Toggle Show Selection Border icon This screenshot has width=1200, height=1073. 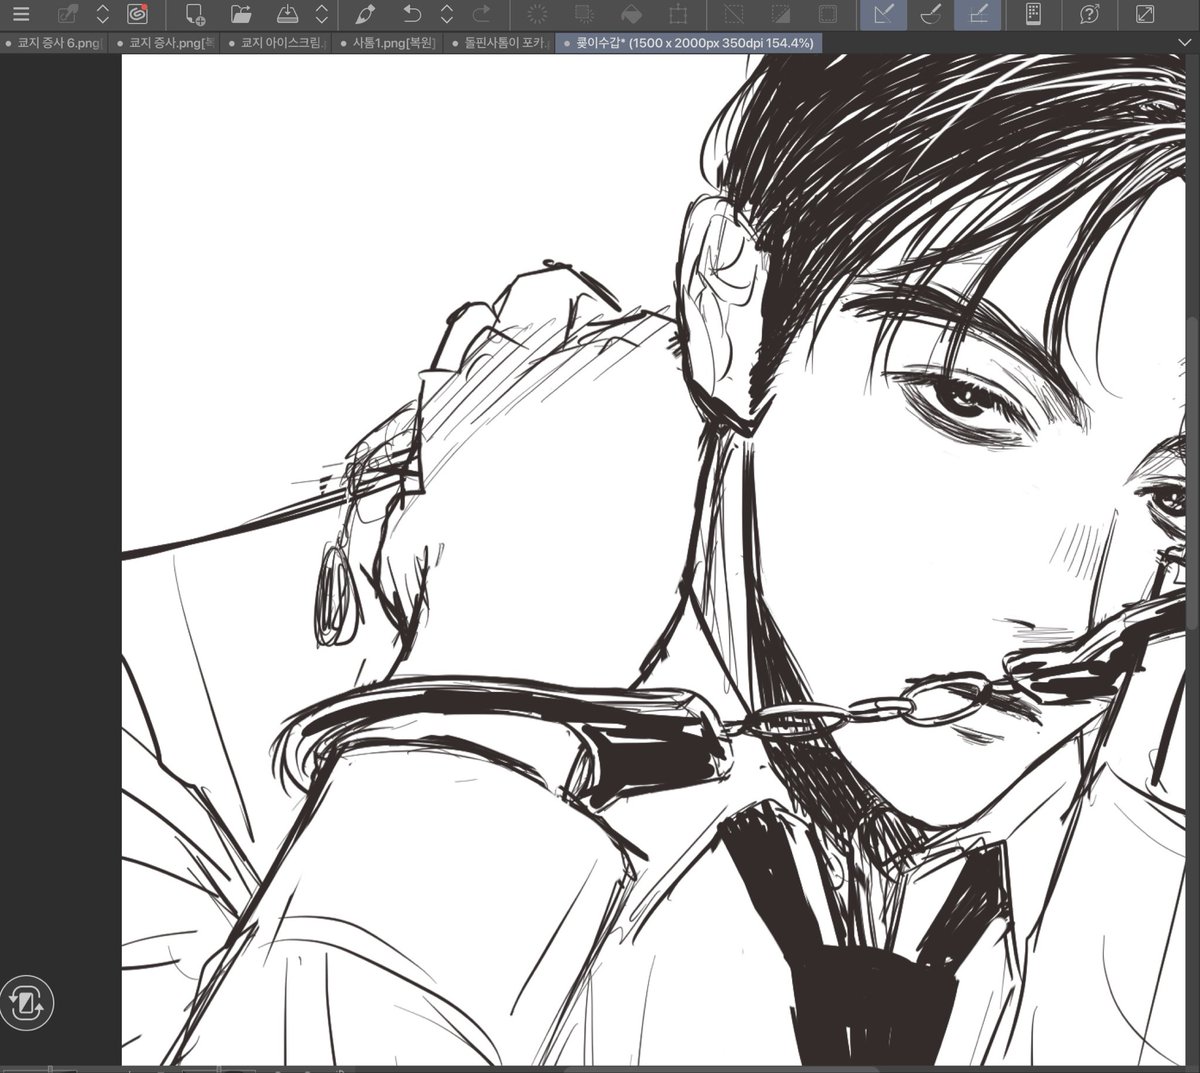(x=828, y=14)
